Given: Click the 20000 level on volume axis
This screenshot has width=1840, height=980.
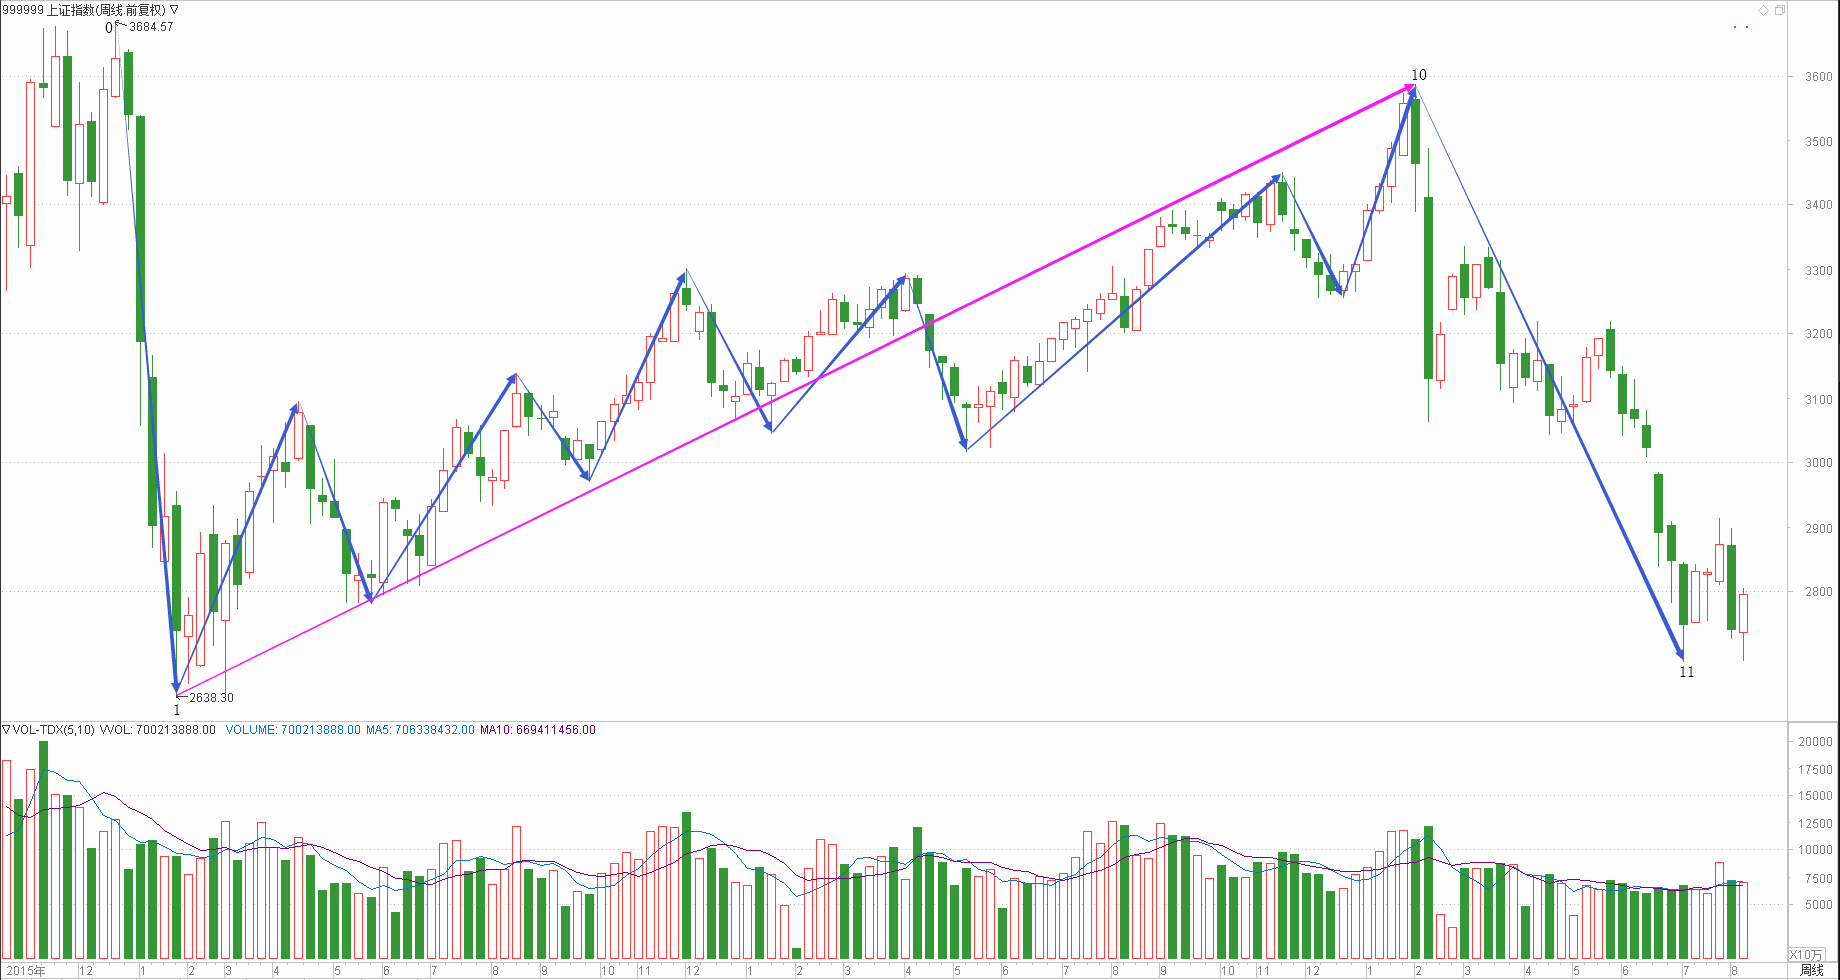Looking at the screenshot, I should point(1815,742).
